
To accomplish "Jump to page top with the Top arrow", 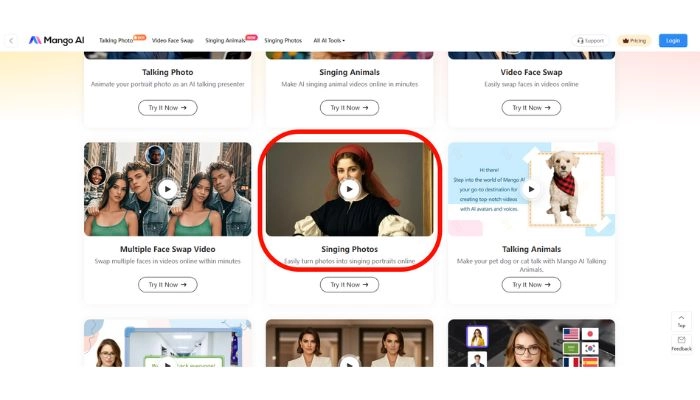I will click(x=681, y=321).
